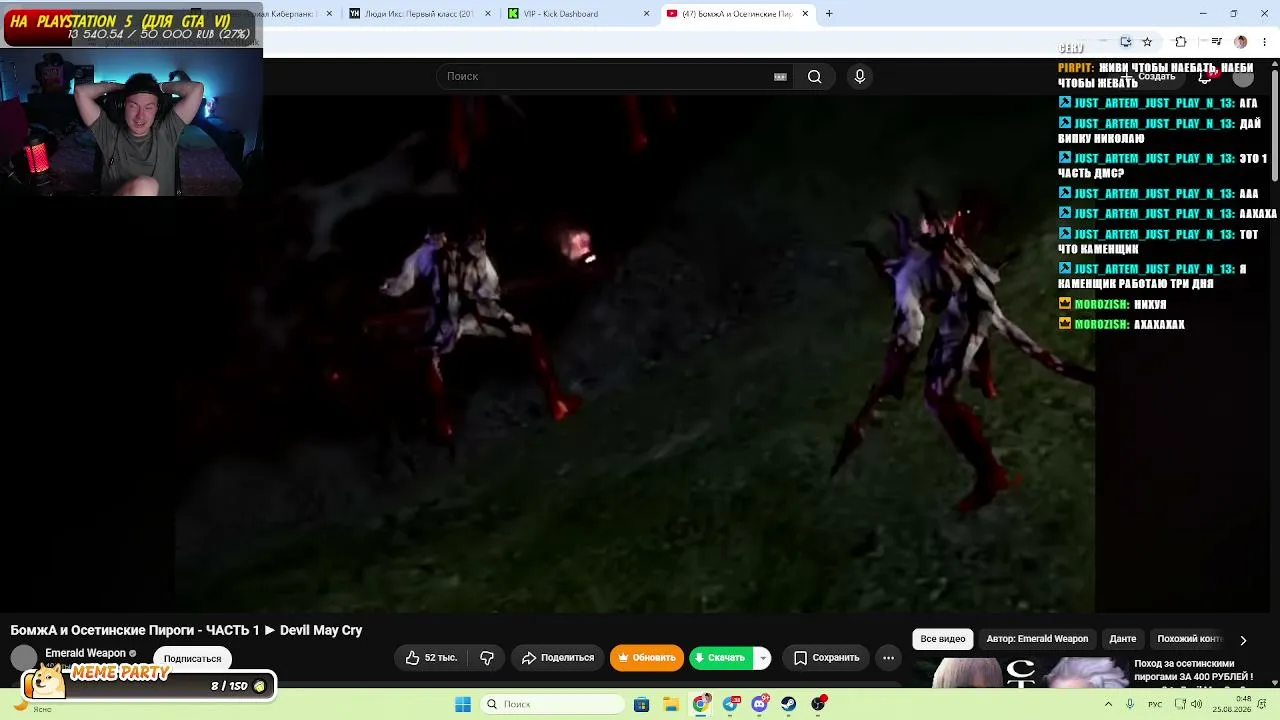Select the Автор: Emerald Weapon chip
Image resolution: width=1280 pixels, height=720 pixels.
(x=1037, y=639)
